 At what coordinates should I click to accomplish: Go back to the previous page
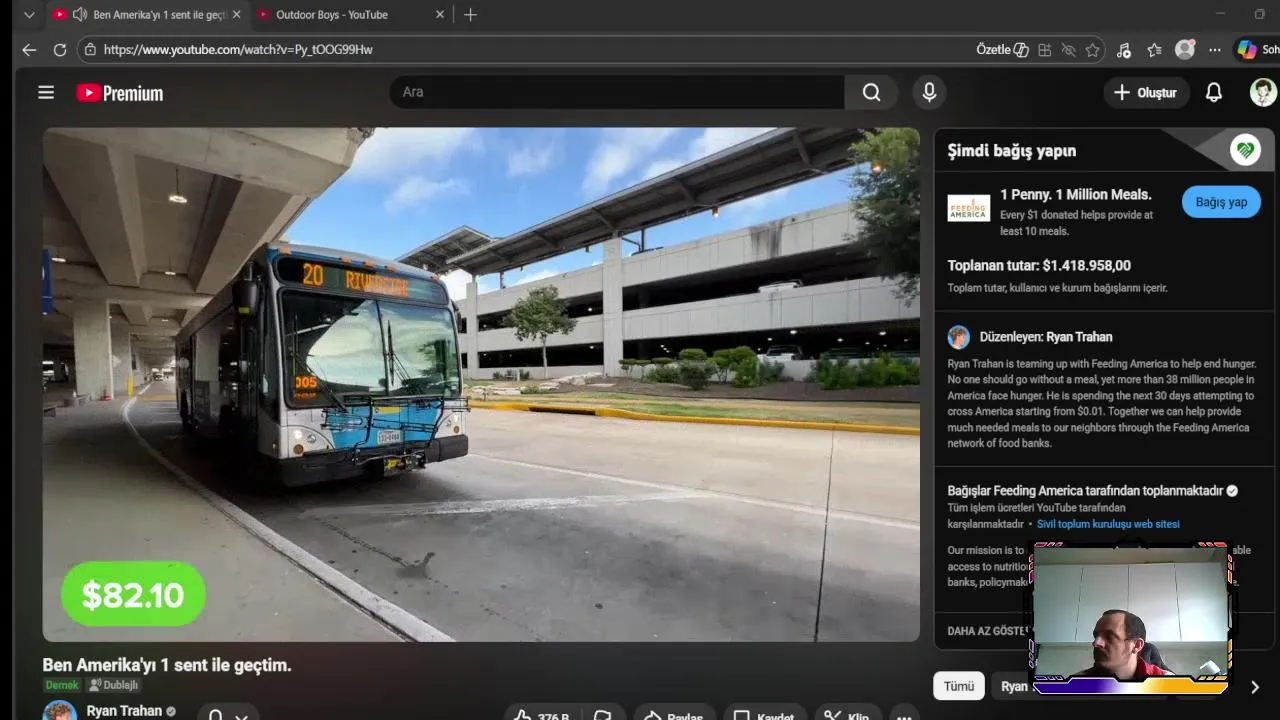coord(29,49)
